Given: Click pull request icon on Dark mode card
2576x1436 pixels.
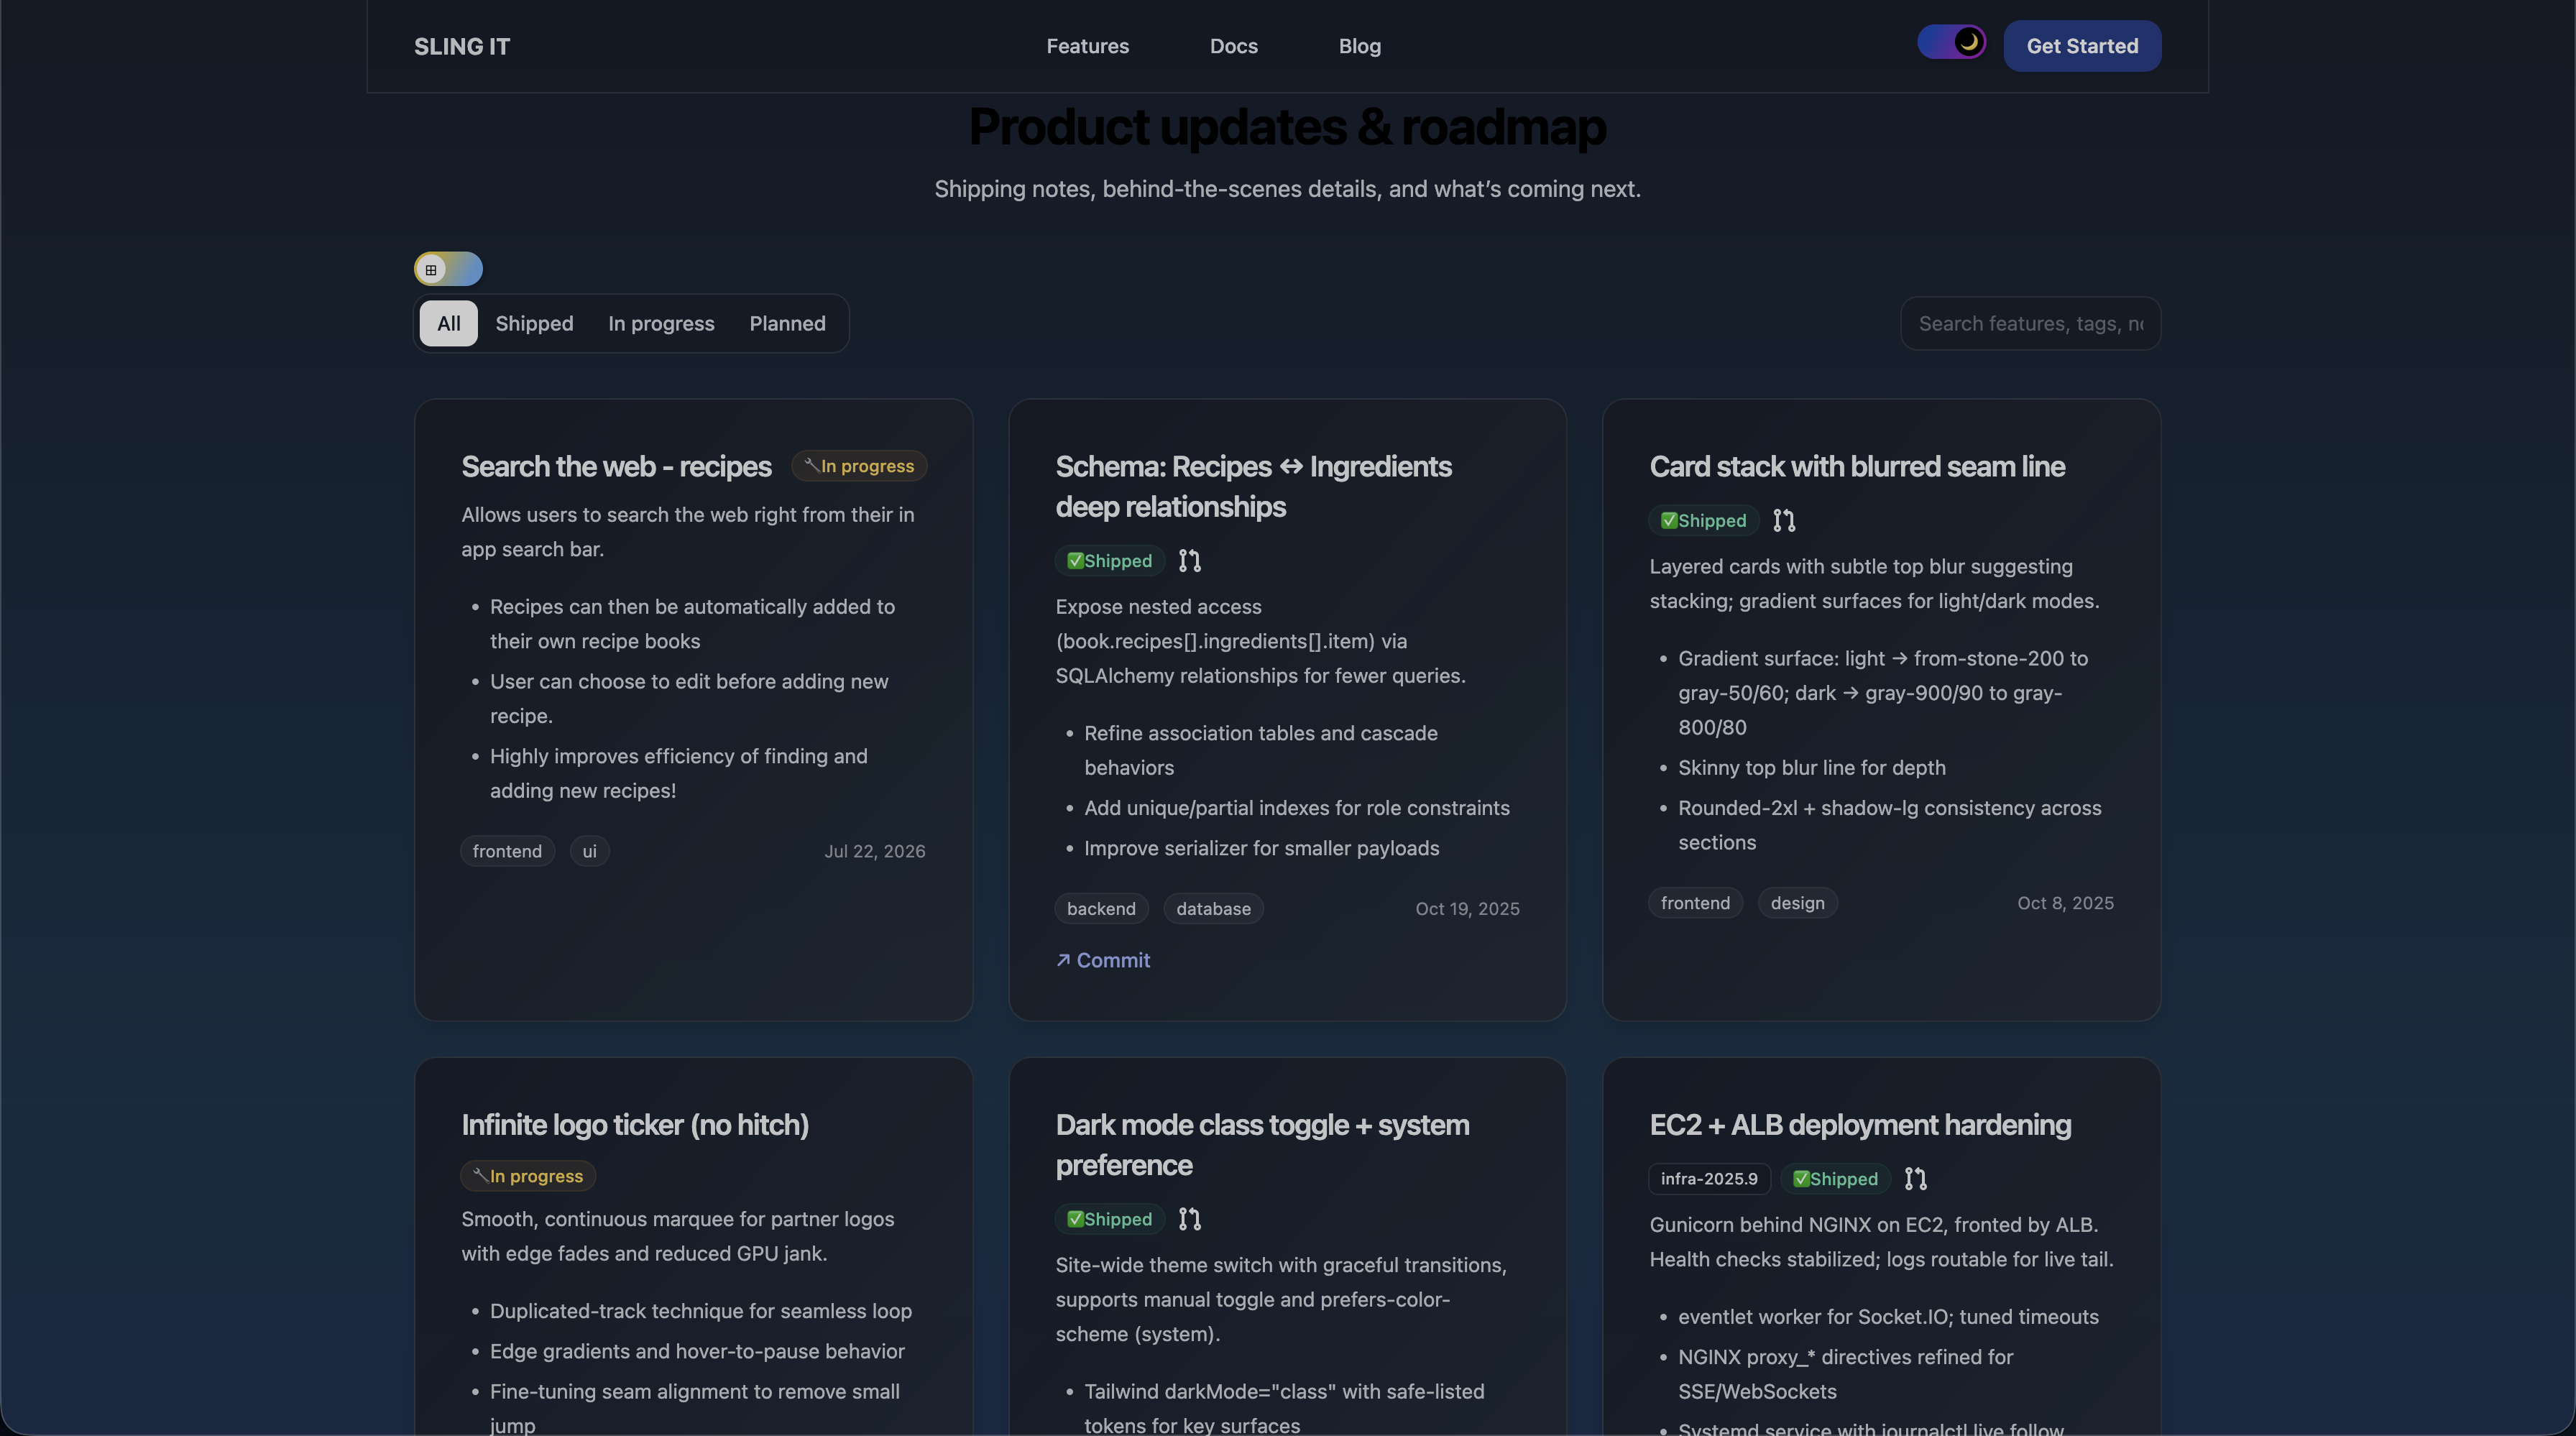Looking at the screenshot, I should [x=1189, y=1219].
